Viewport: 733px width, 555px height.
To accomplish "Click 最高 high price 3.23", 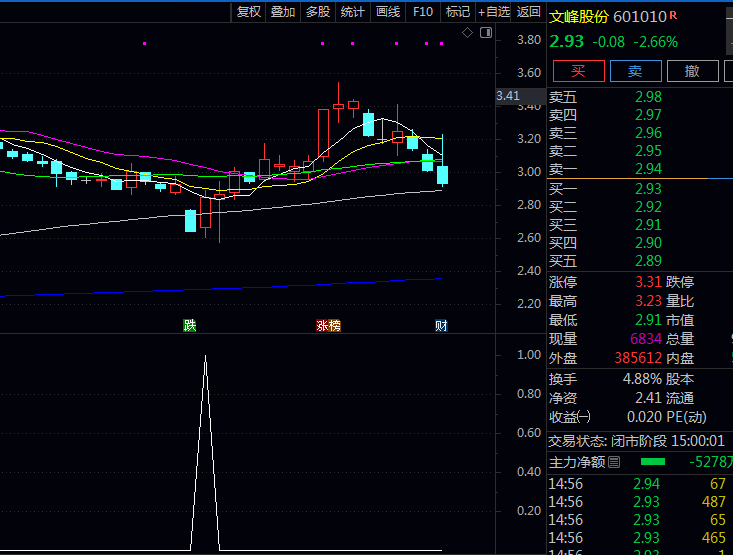I will 648,301.
